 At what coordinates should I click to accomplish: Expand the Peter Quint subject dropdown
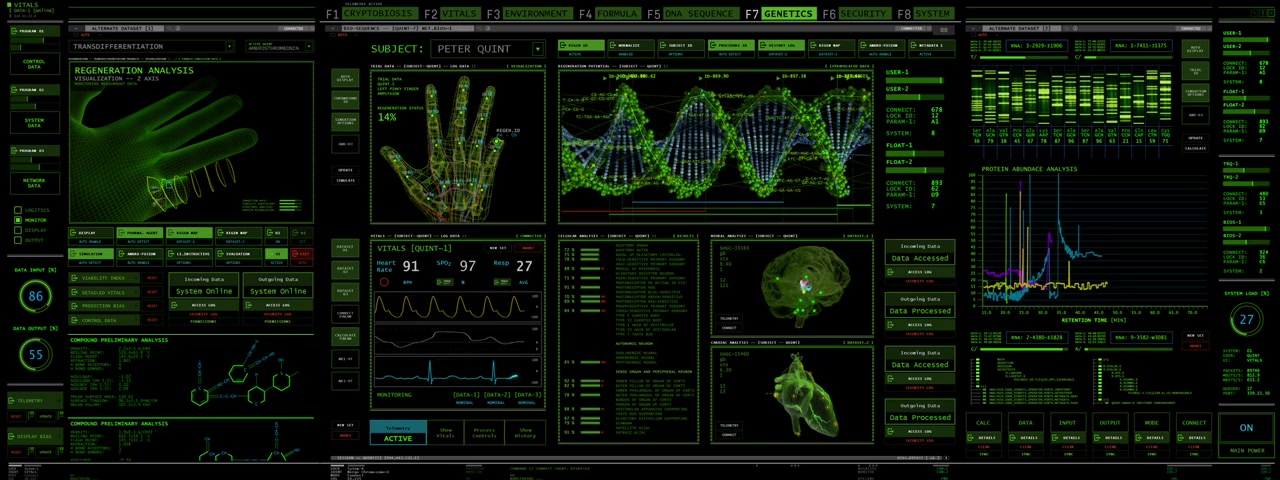click(538, 49)
